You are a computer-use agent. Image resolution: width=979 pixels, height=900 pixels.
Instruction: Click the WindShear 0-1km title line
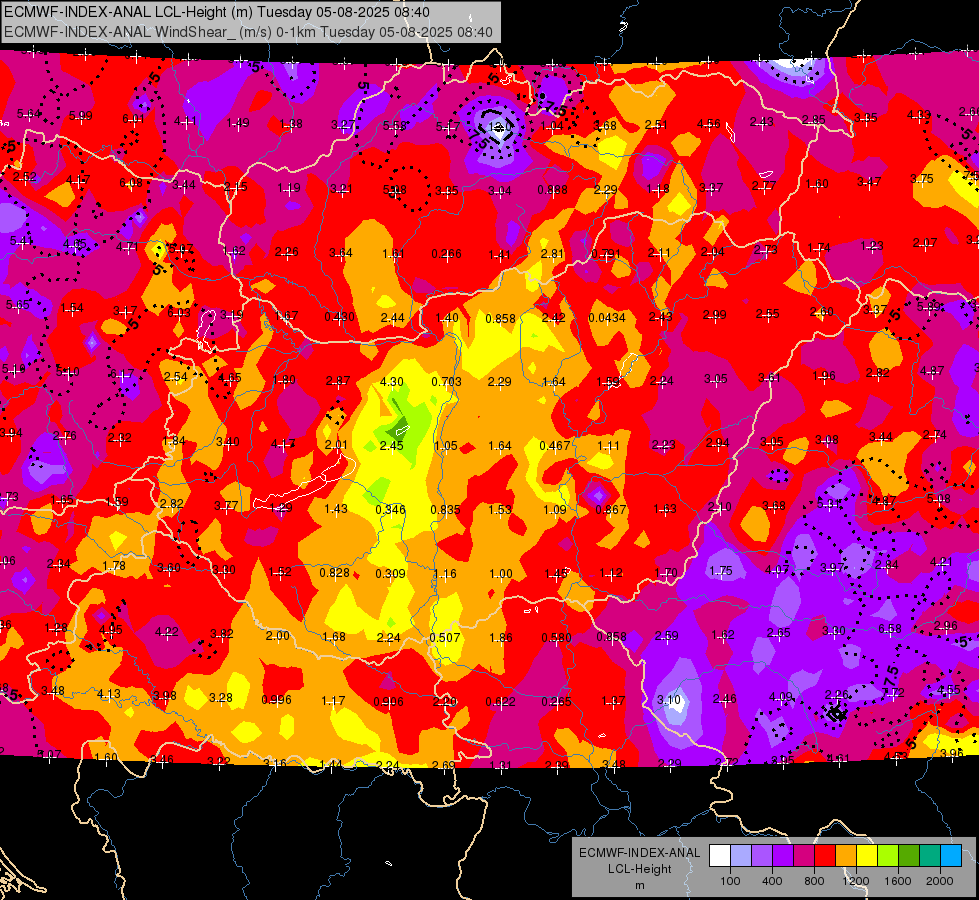248,32
